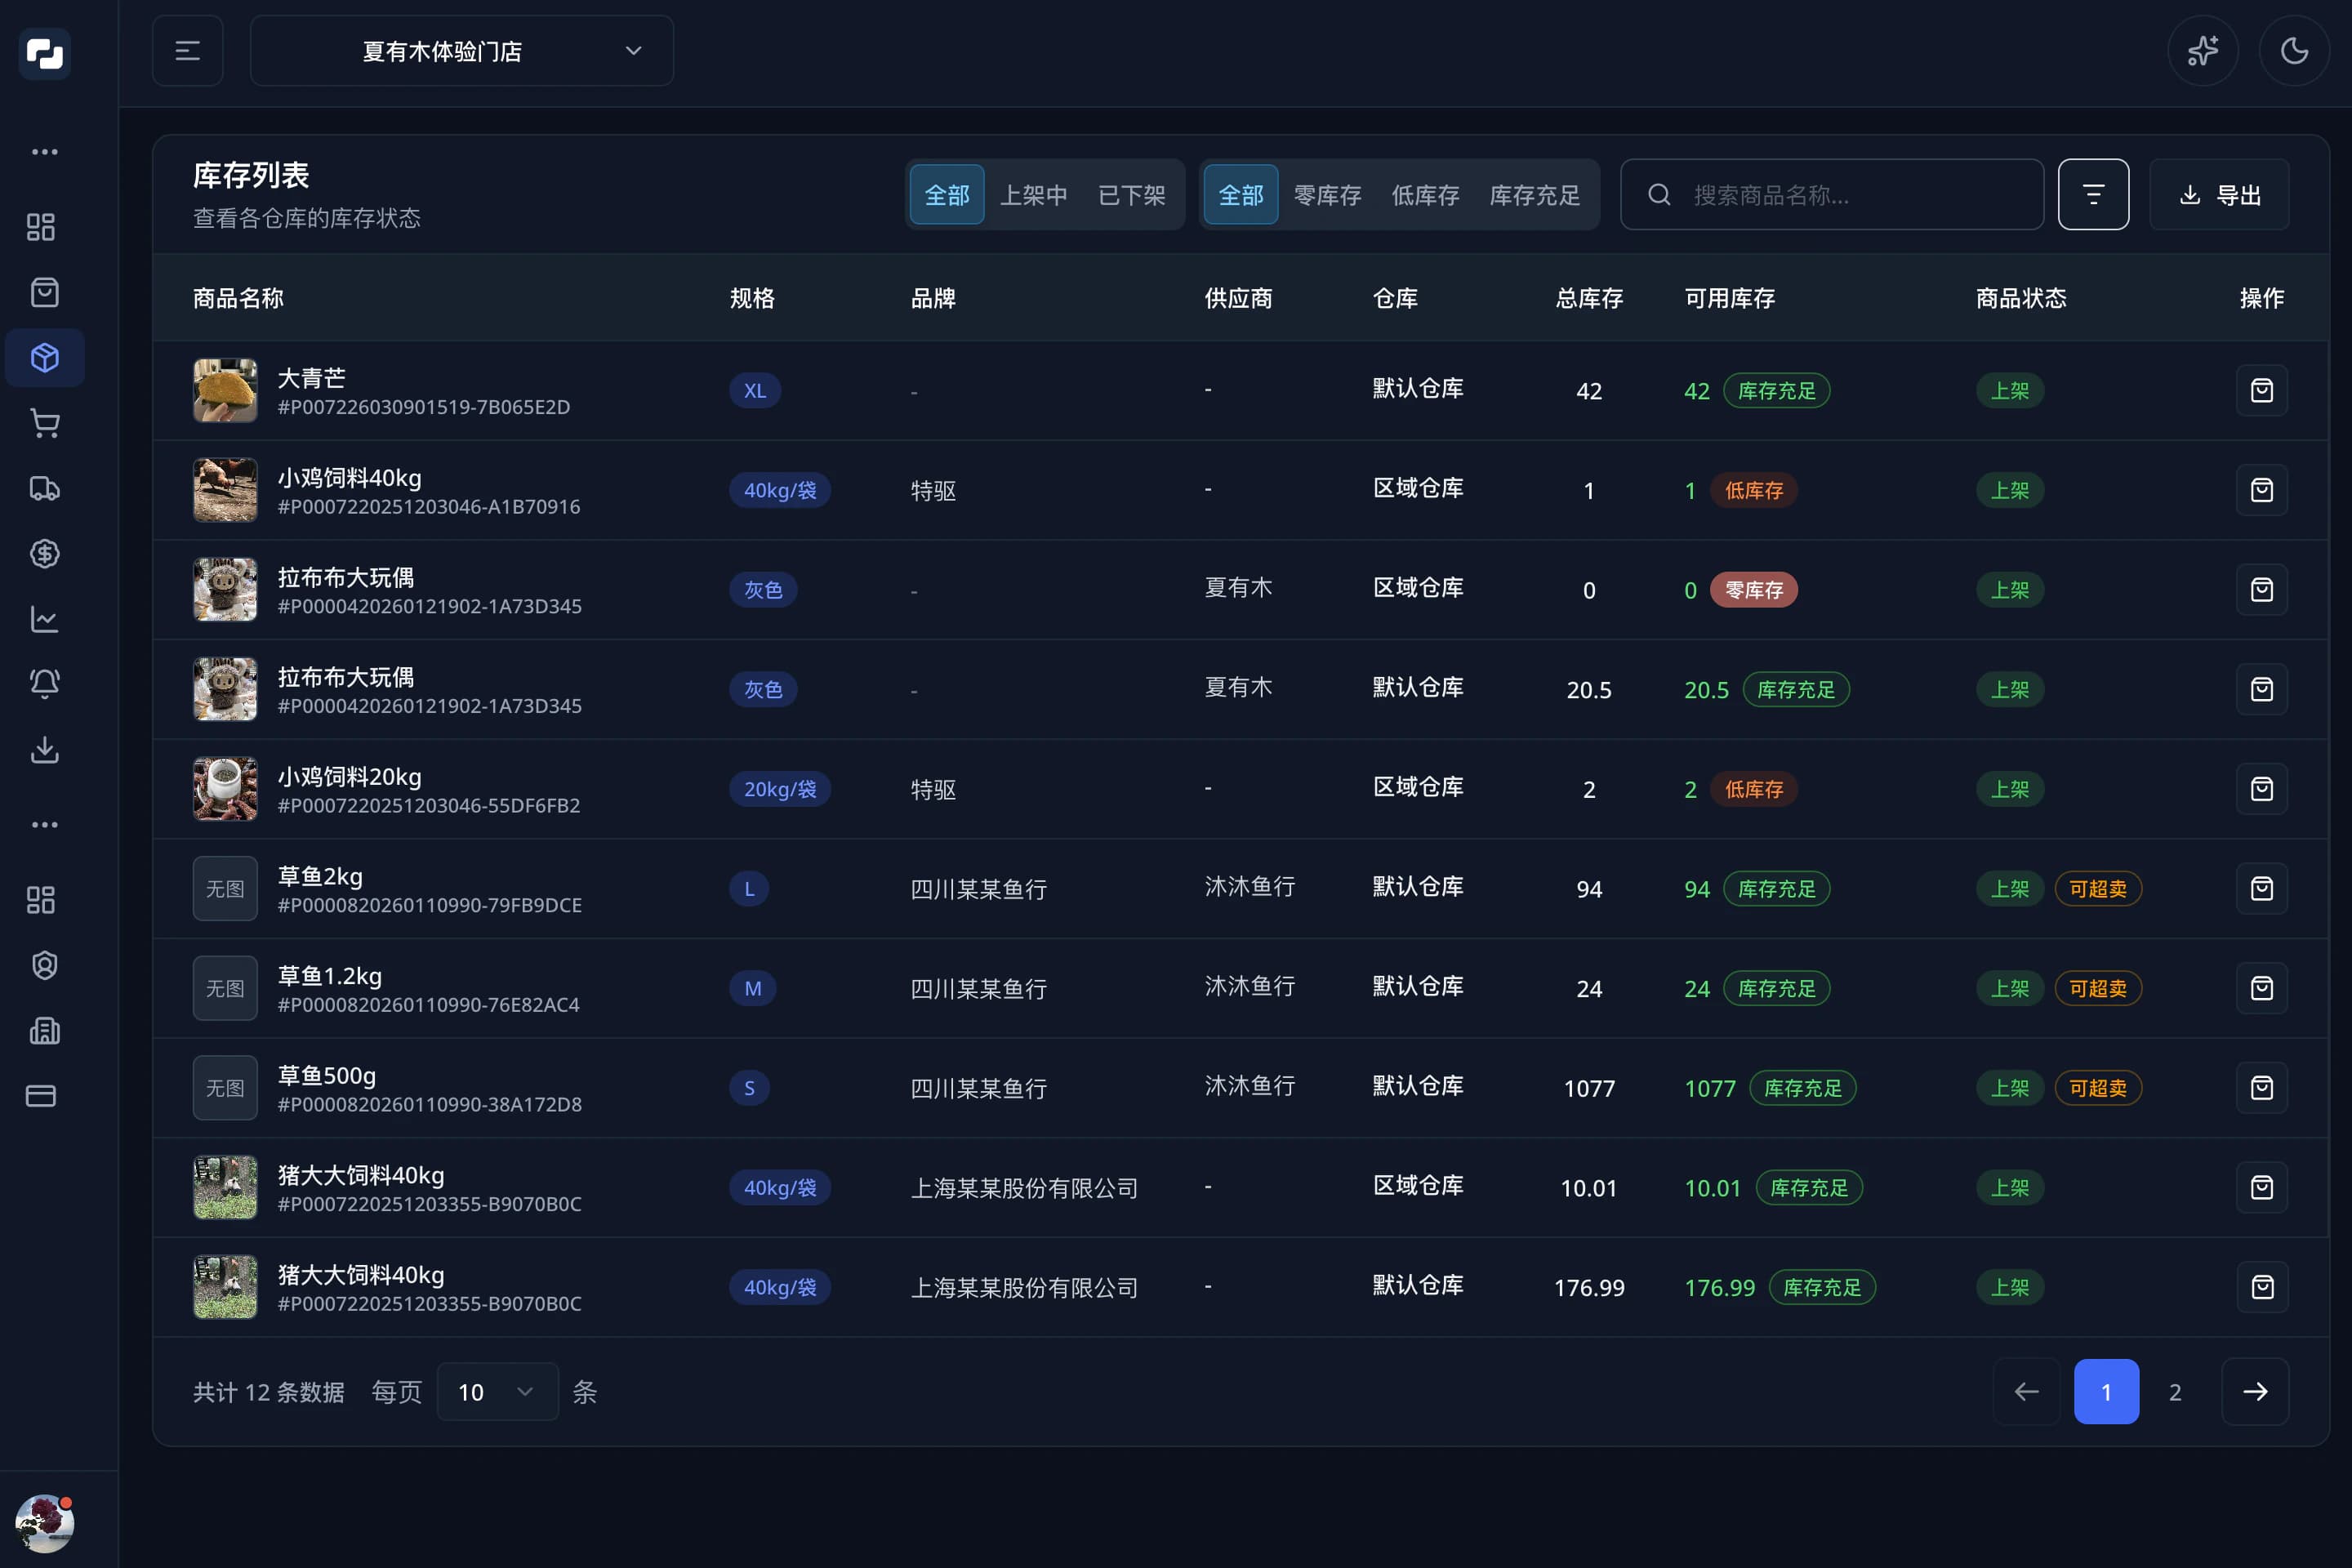This screenshot has height=1568, width=2352.
Task: Click the sparkle AI assistant icon
Action: (2202, 51)
